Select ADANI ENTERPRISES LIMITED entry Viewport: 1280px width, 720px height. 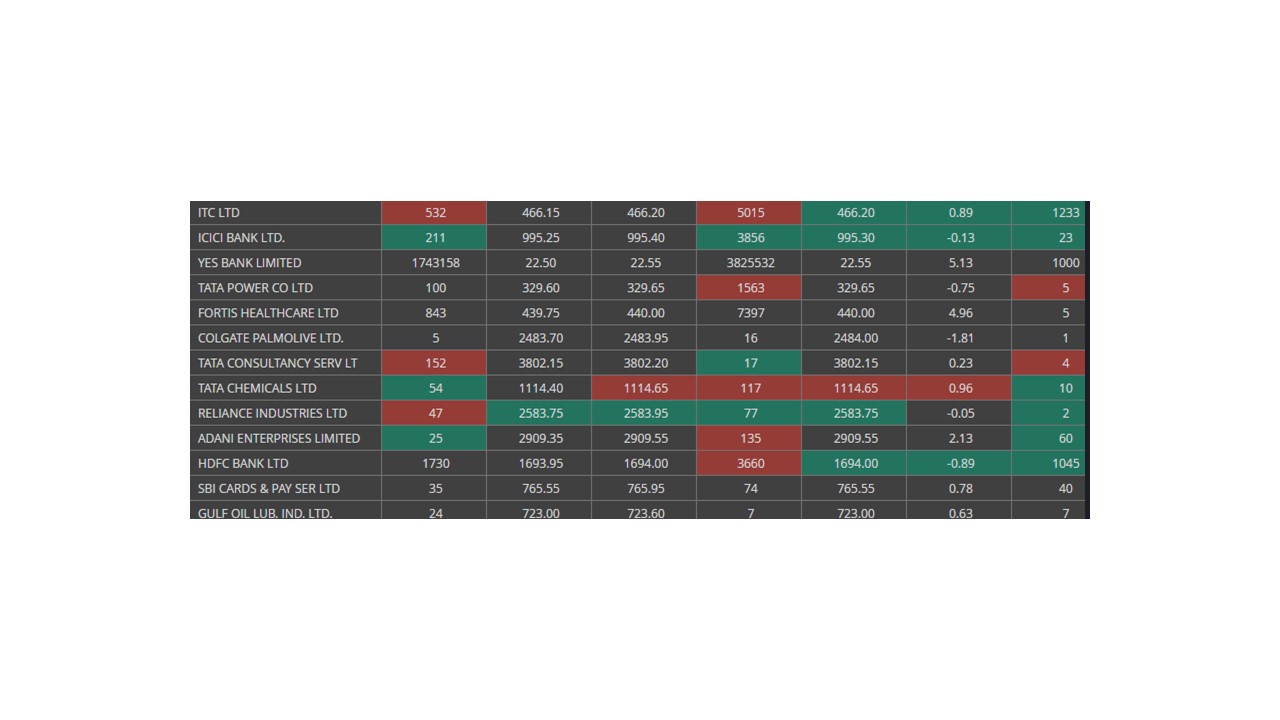[279, 438]
